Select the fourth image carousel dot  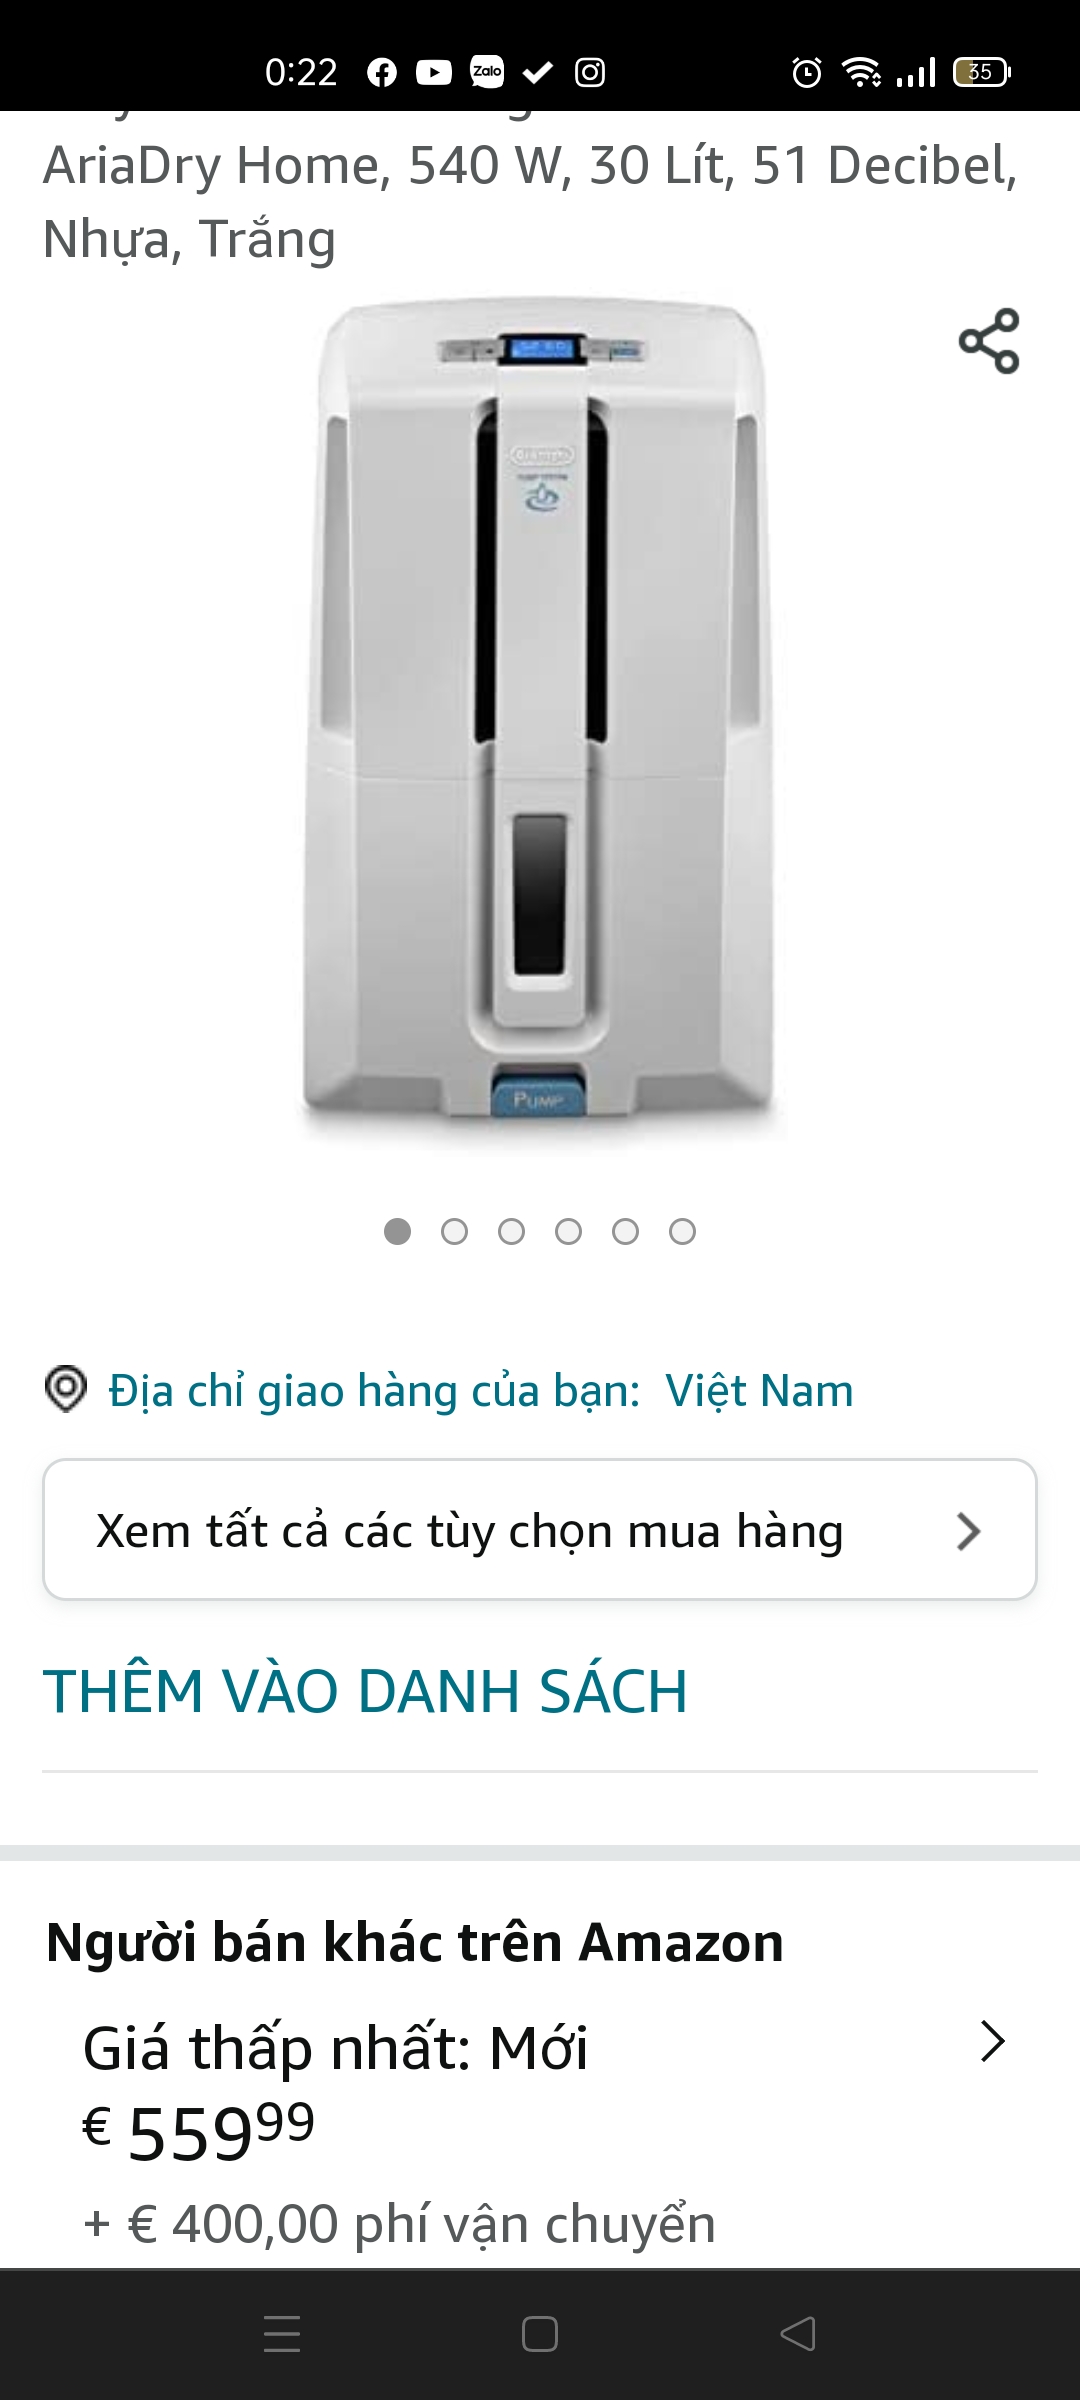pyautogui.click(x=568, y=1231)
